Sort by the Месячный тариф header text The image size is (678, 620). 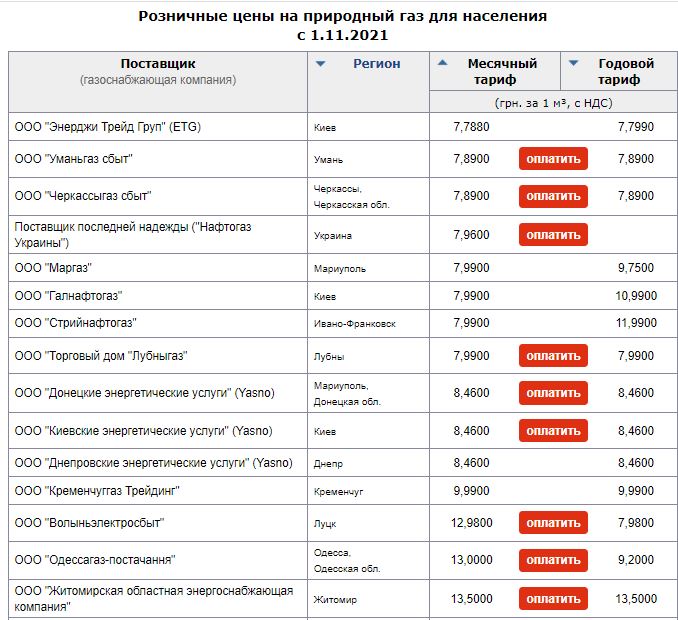[x=502, y=71]
